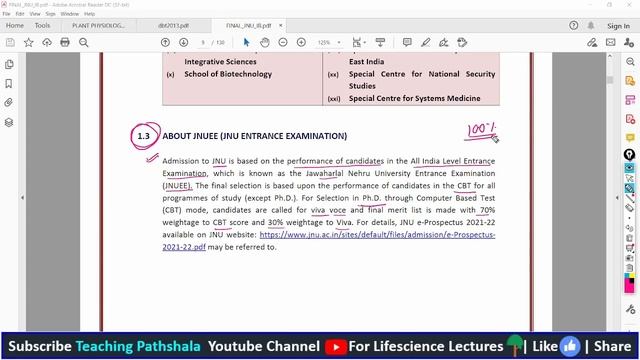Image resolution: width=640 pixels, height=360 pixels.
Task: Open the Create PDF tool in right pane
Action: pos(630,119)
